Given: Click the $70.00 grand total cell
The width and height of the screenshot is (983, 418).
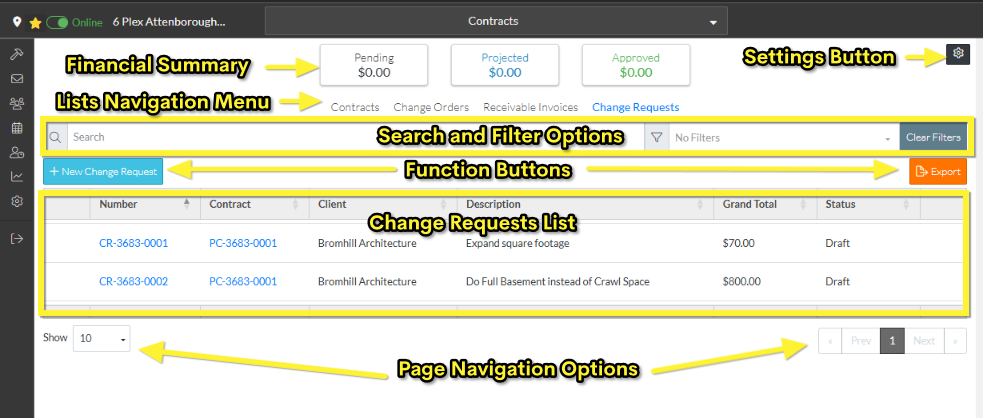Looking at the screenshot, I should (738, 243).
